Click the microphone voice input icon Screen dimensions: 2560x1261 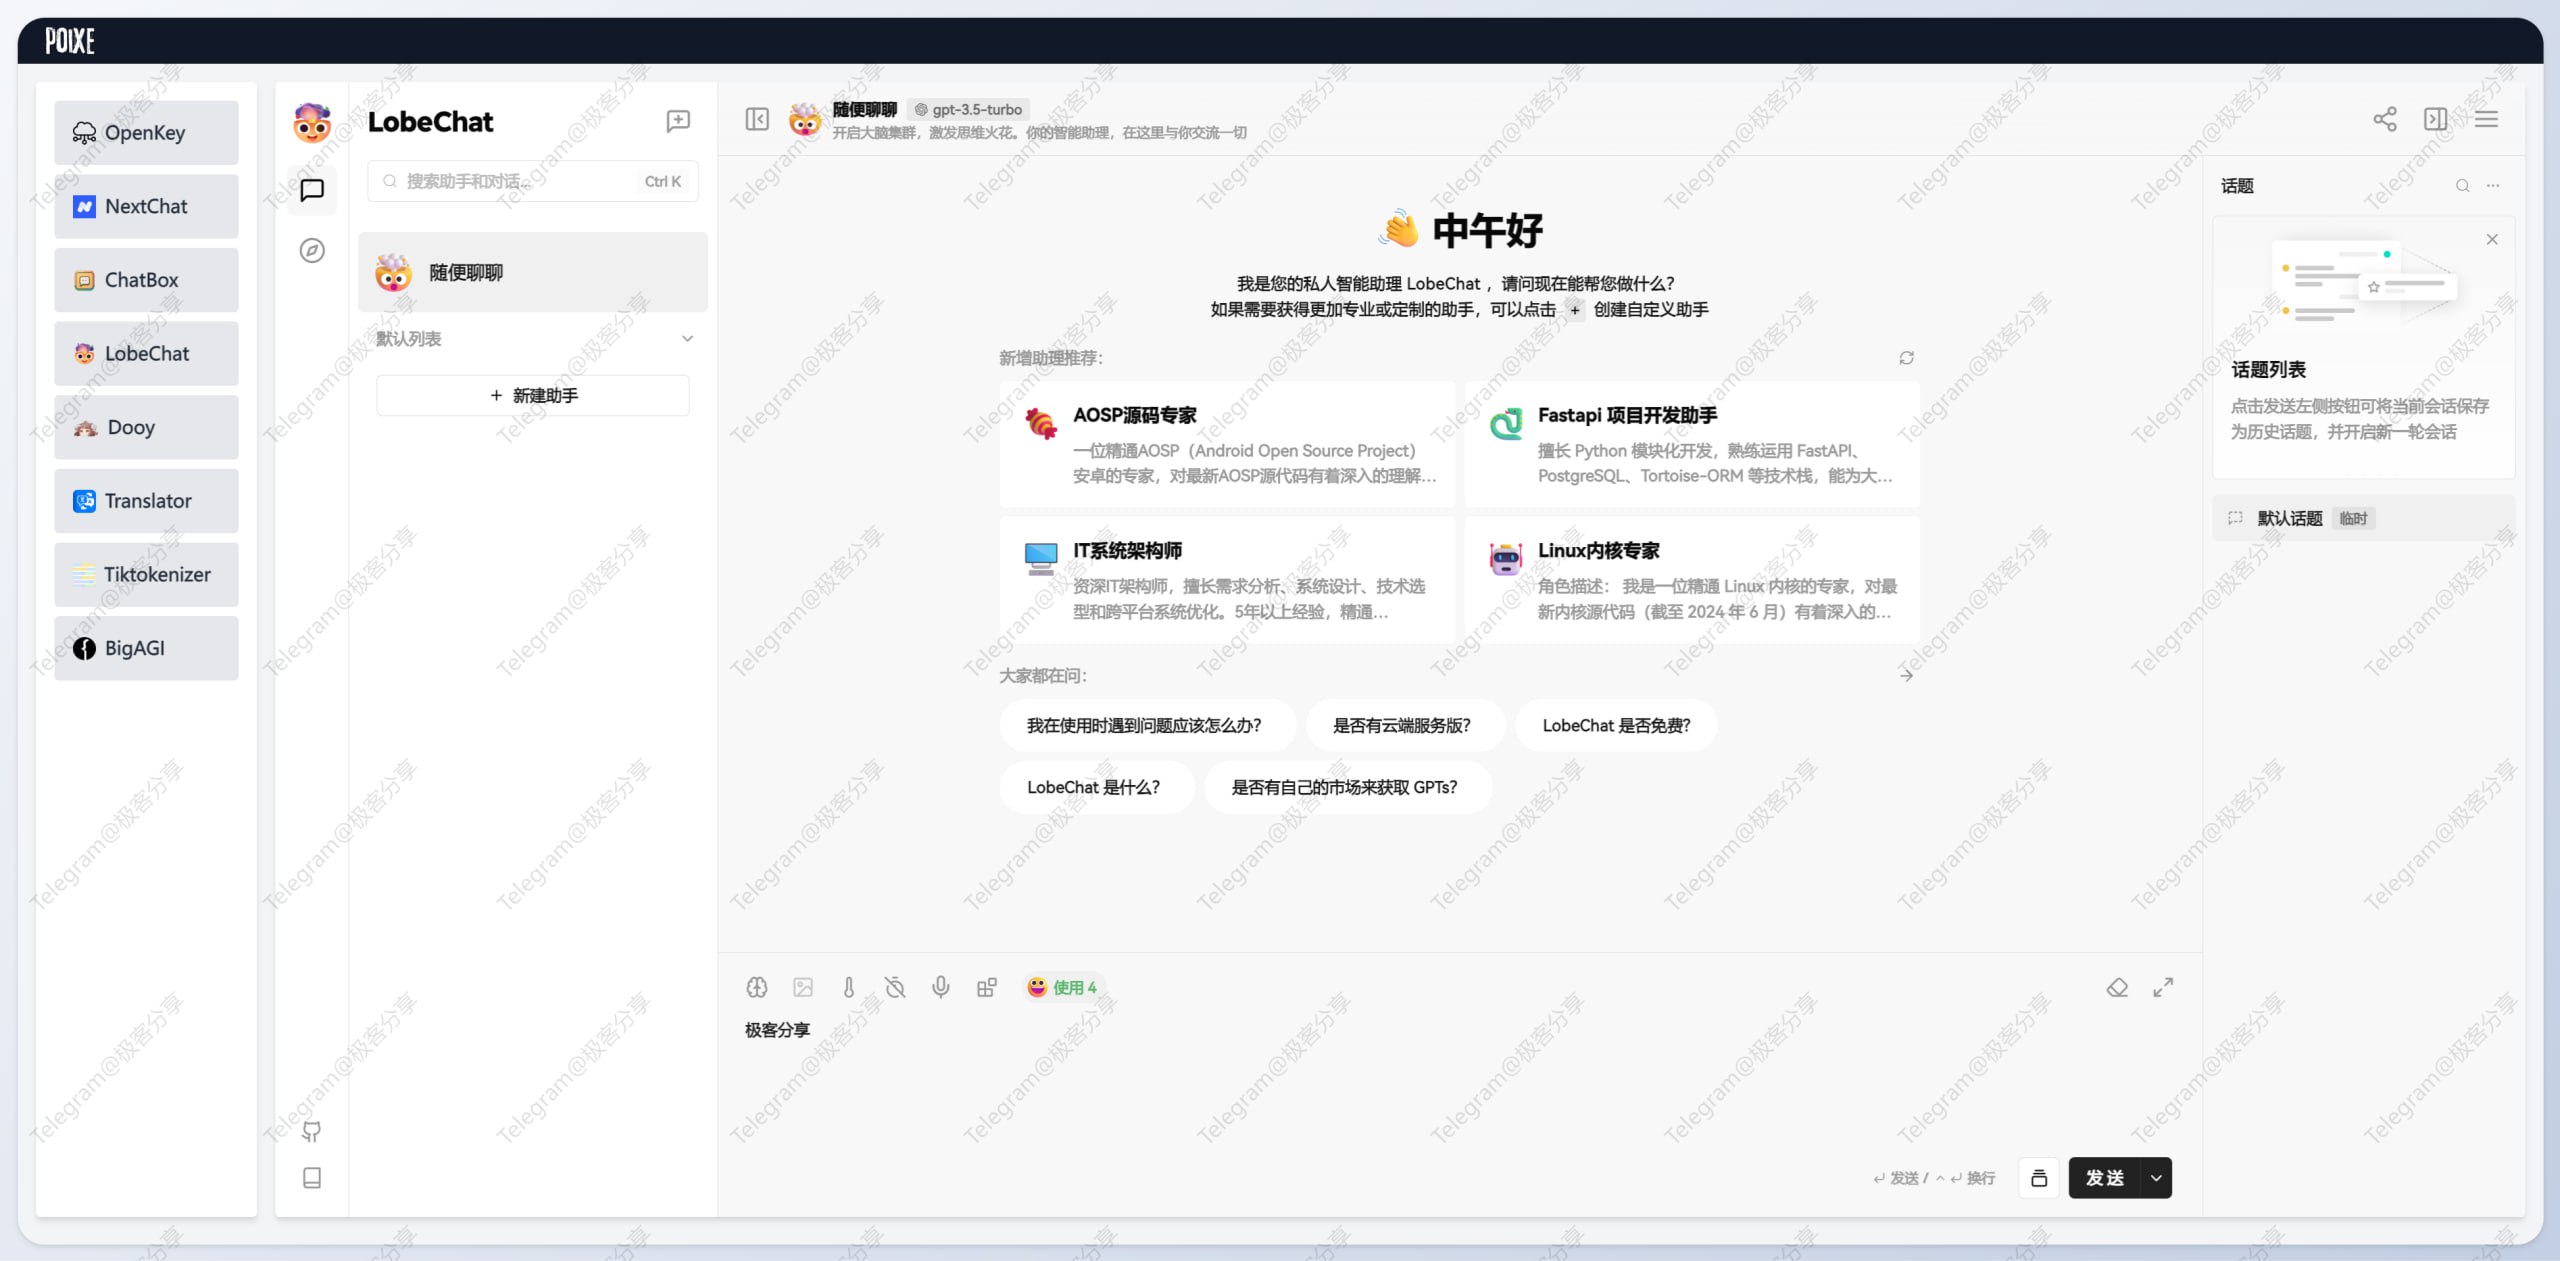(x=941, y=987)
